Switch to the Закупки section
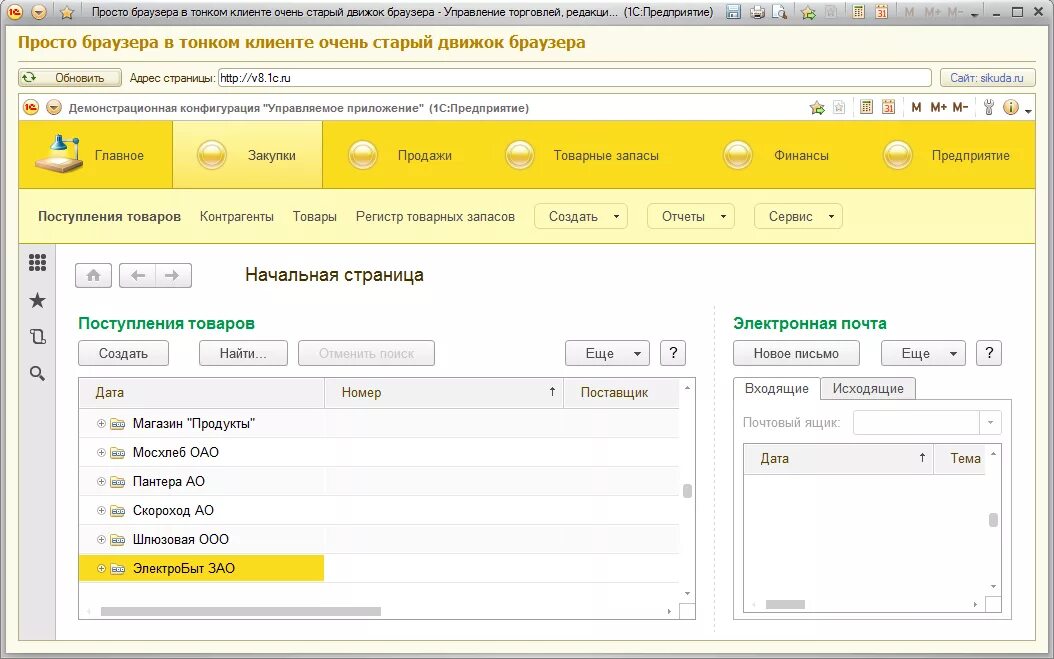Screen dimensions: 1054x659 [247, 155]
